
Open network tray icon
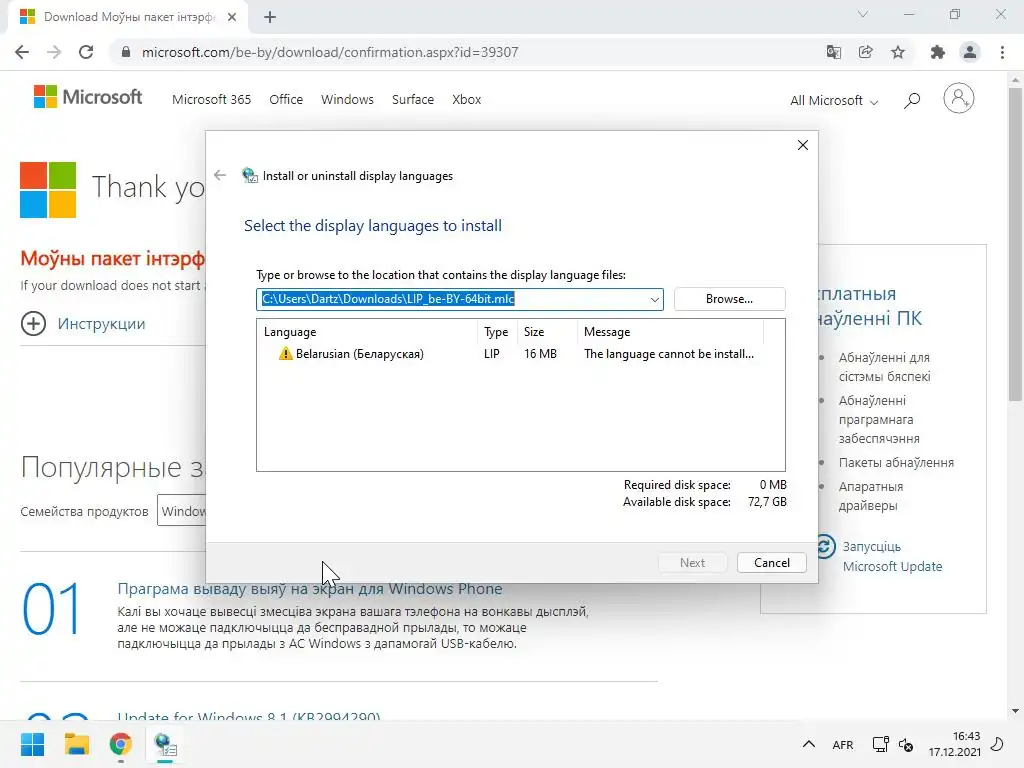[880, 744]
